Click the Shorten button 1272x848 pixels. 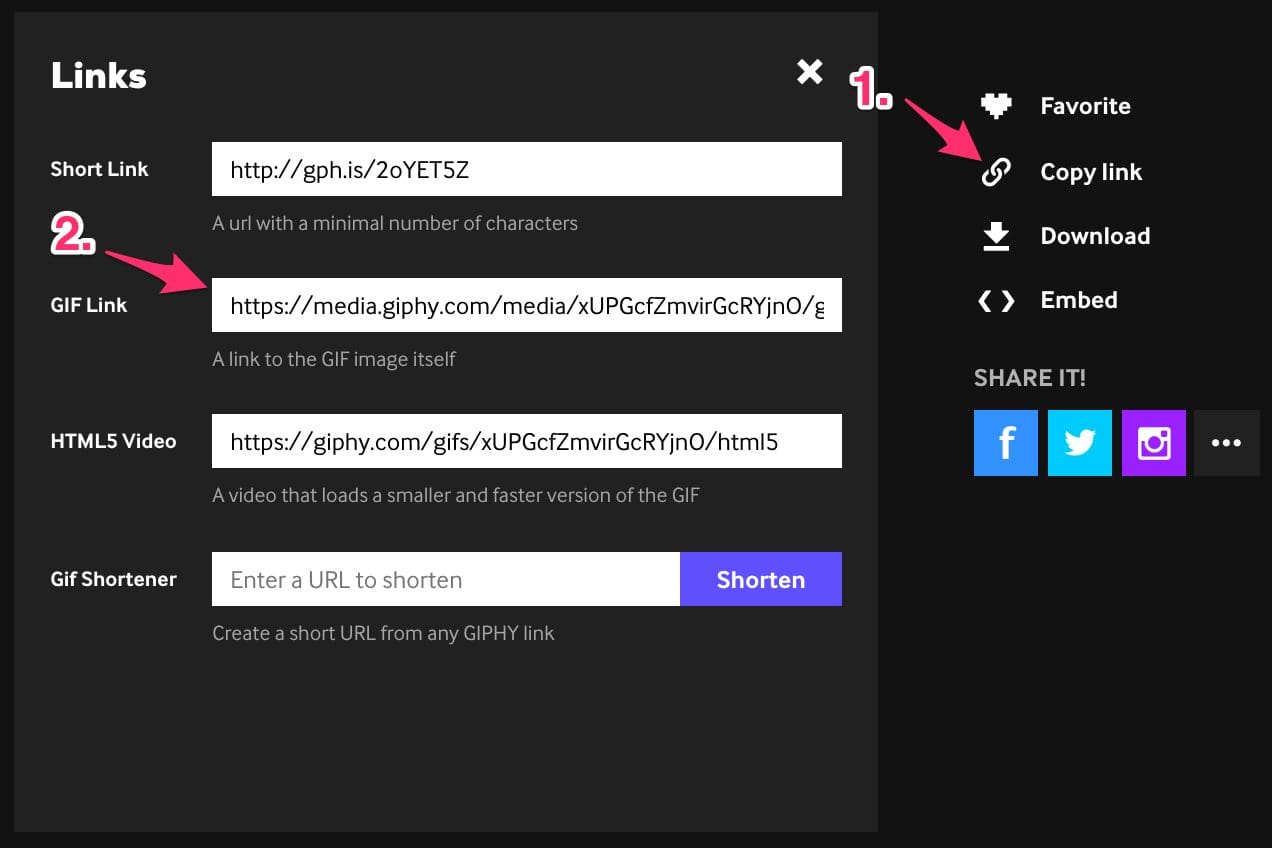(x=760, y=579)
